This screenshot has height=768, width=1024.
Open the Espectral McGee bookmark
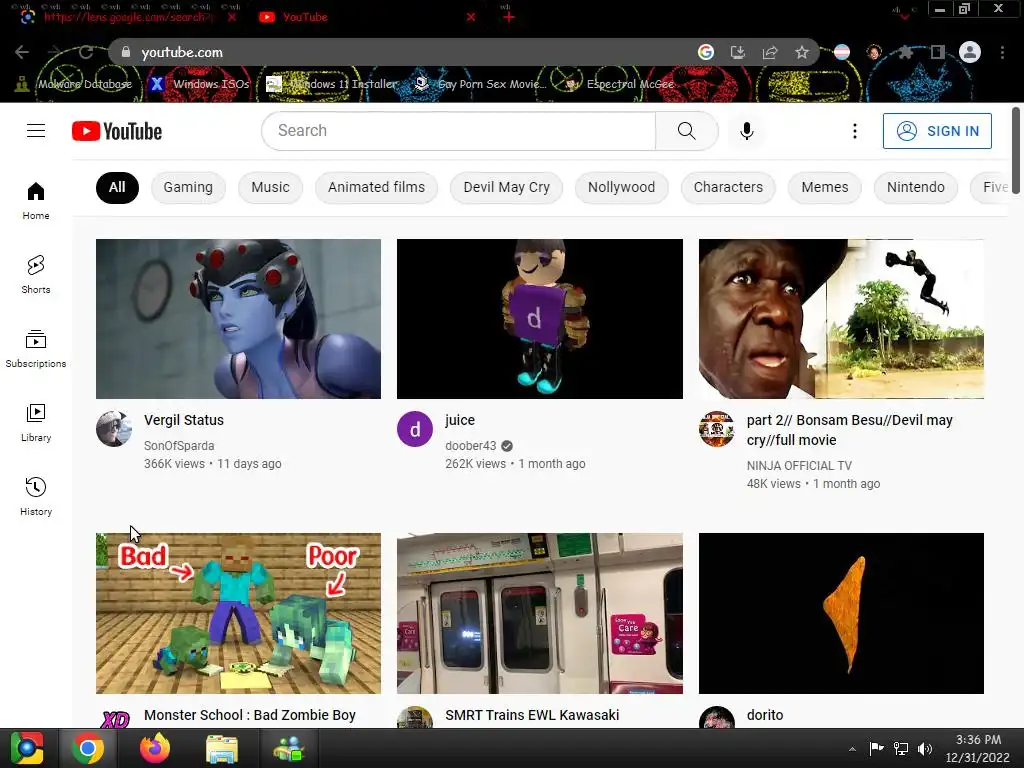click(619, 84)
